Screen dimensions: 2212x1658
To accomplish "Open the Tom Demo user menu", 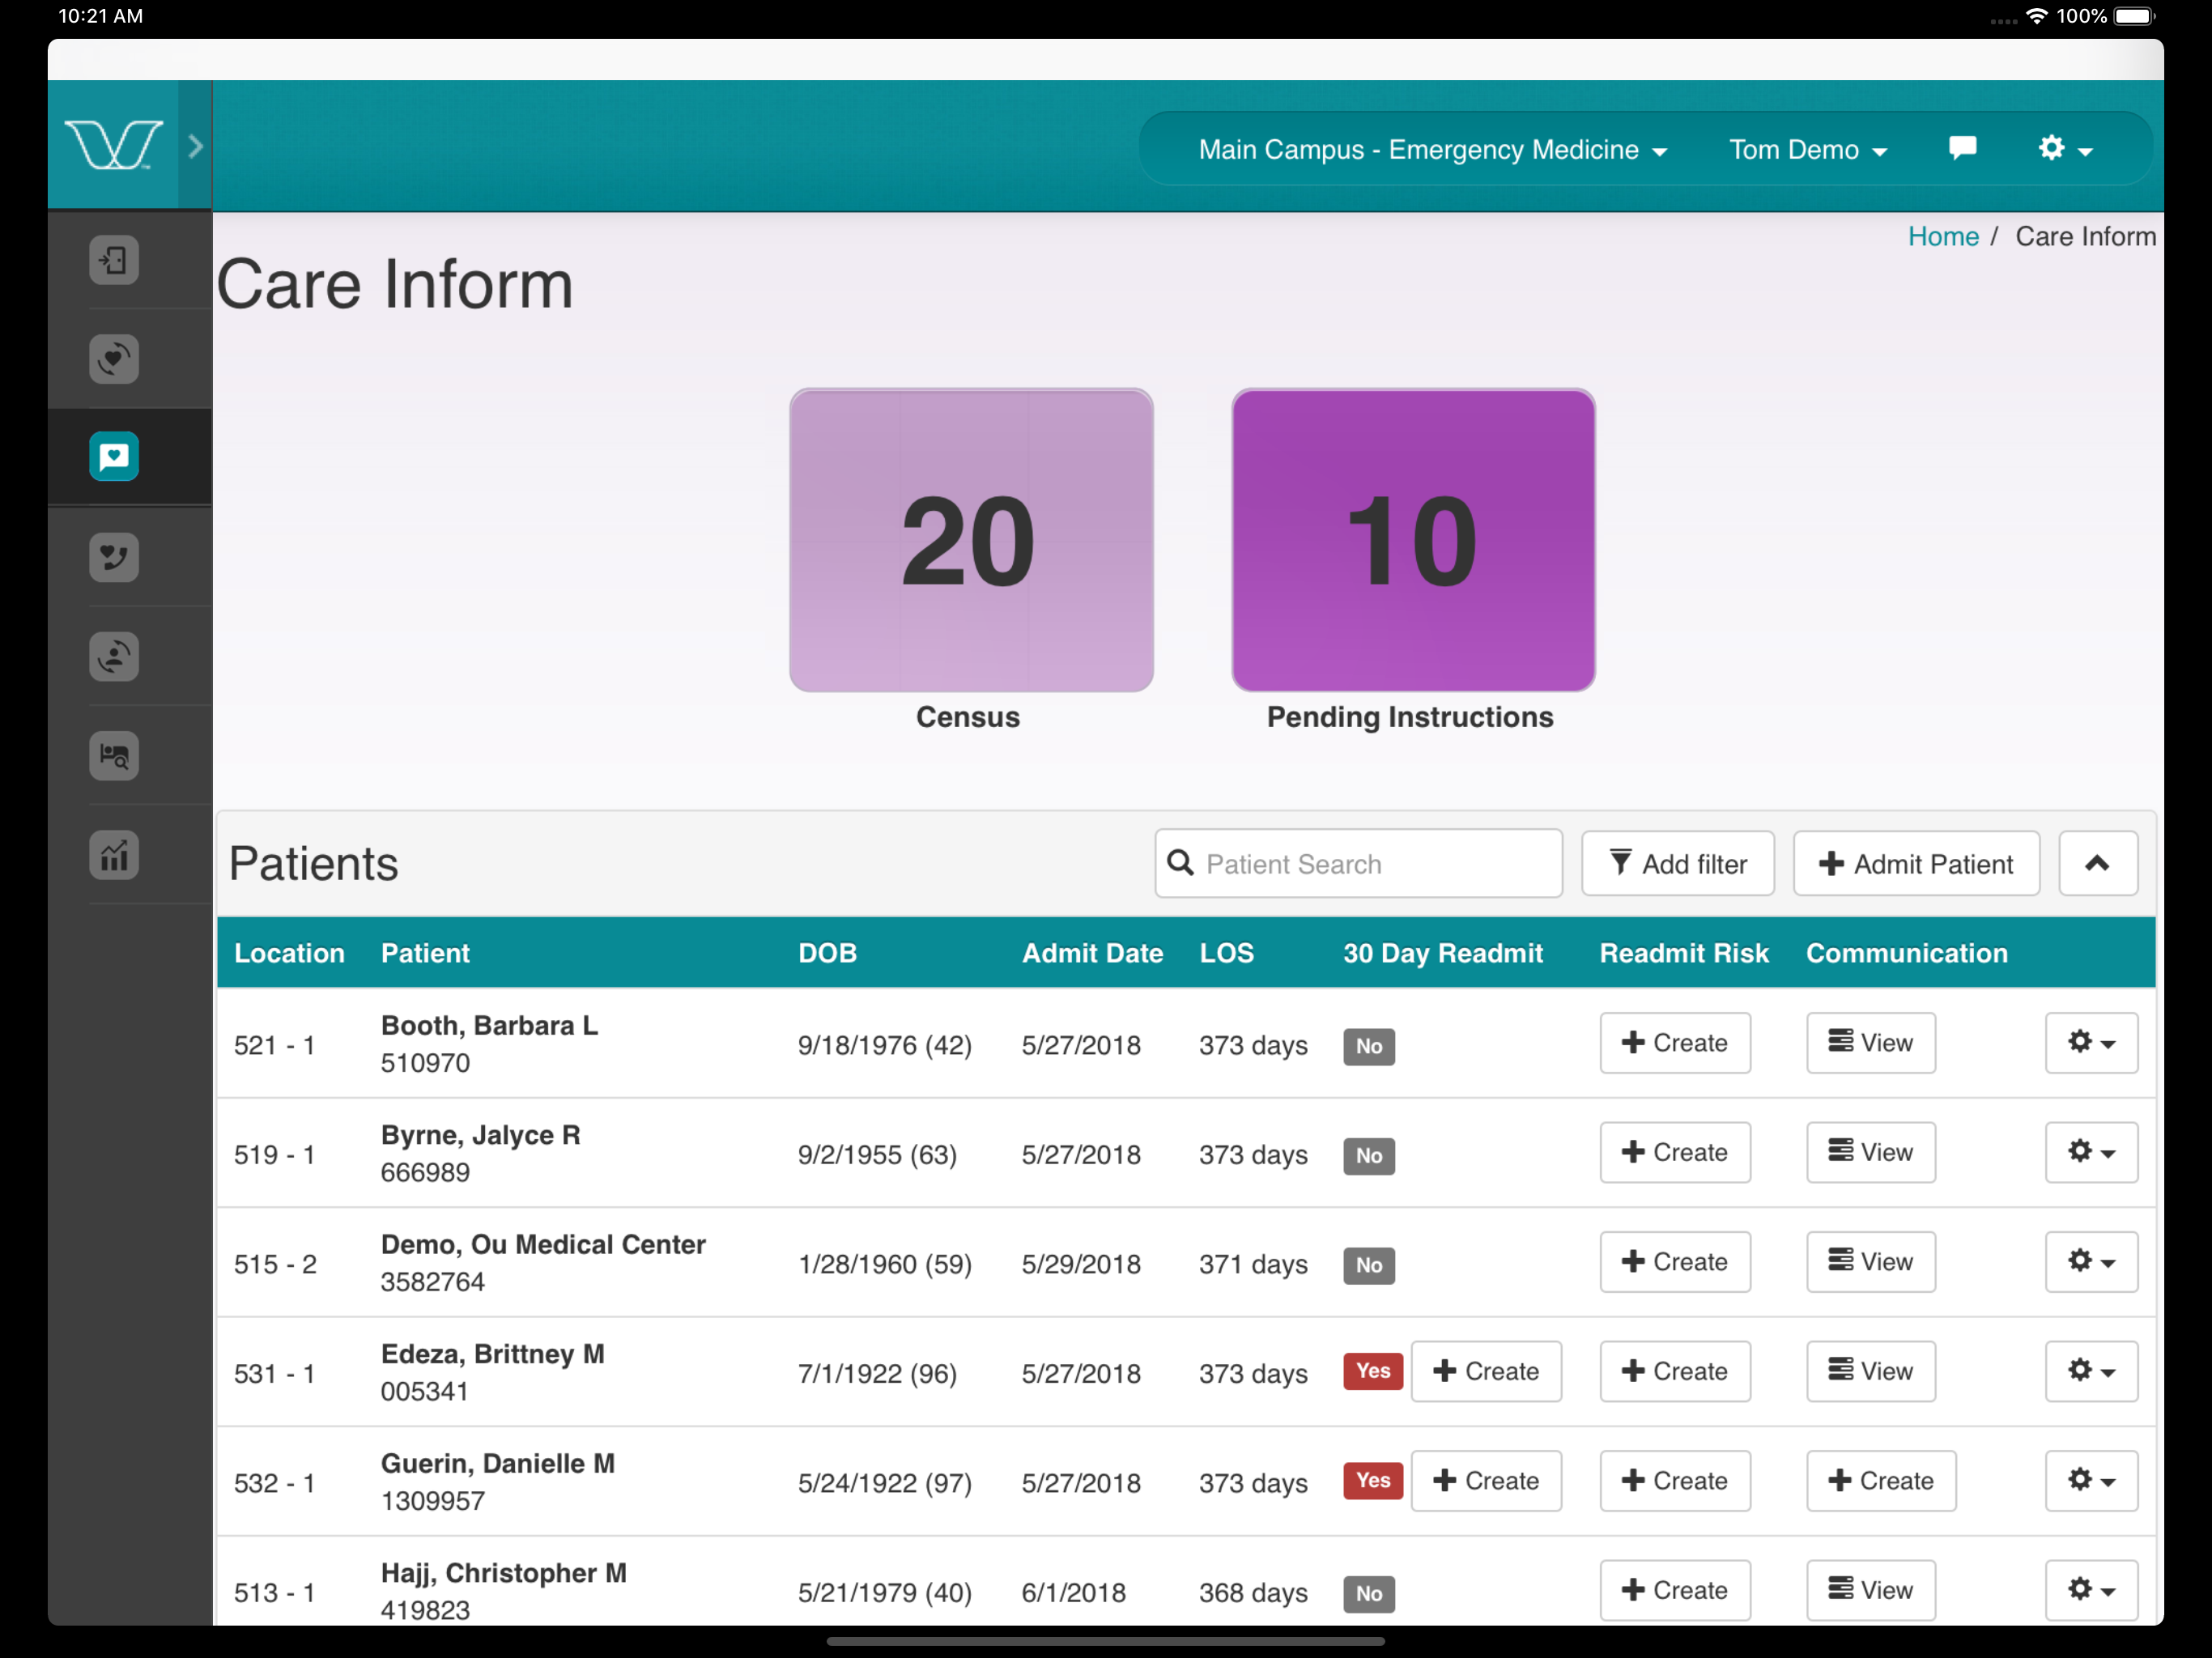I will (1807, 150).
